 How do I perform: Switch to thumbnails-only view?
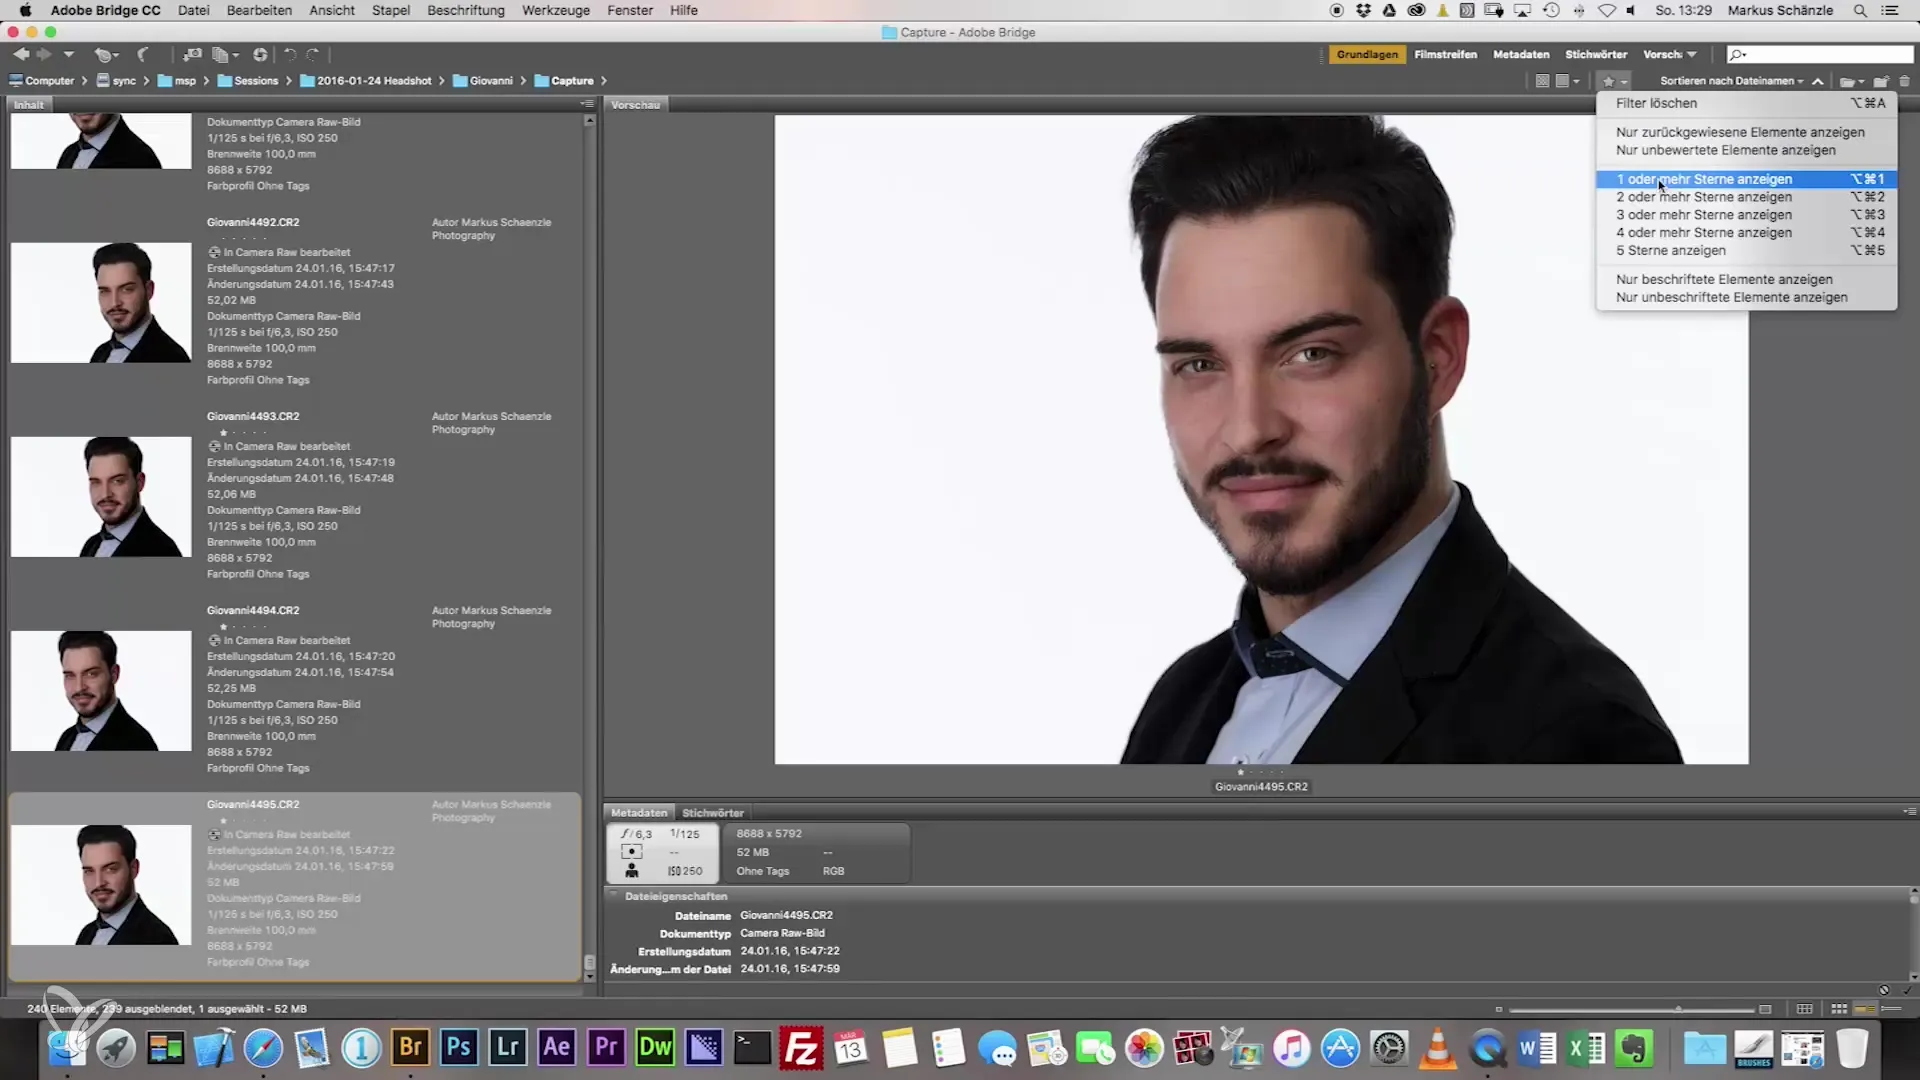pos(1839,1010)
